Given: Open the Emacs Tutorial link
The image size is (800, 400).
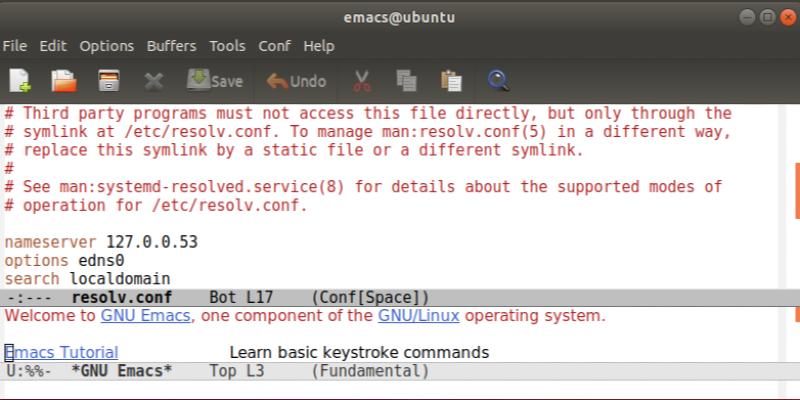Looking at the screenshot, I should coord(62,352).
